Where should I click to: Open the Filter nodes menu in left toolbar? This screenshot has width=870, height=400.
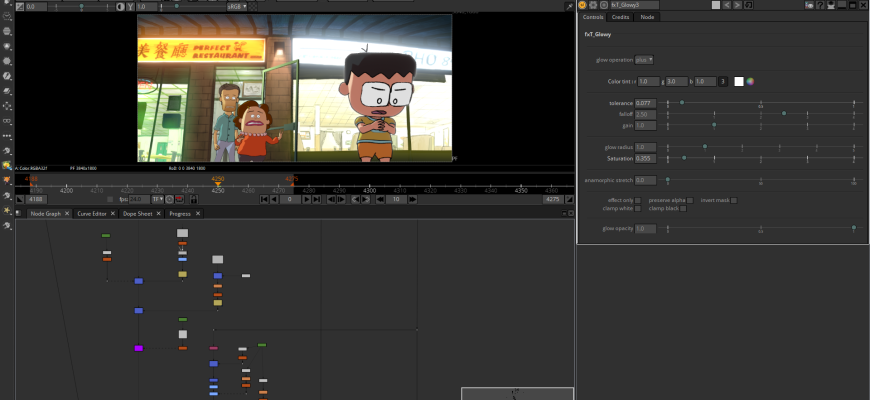8,61
